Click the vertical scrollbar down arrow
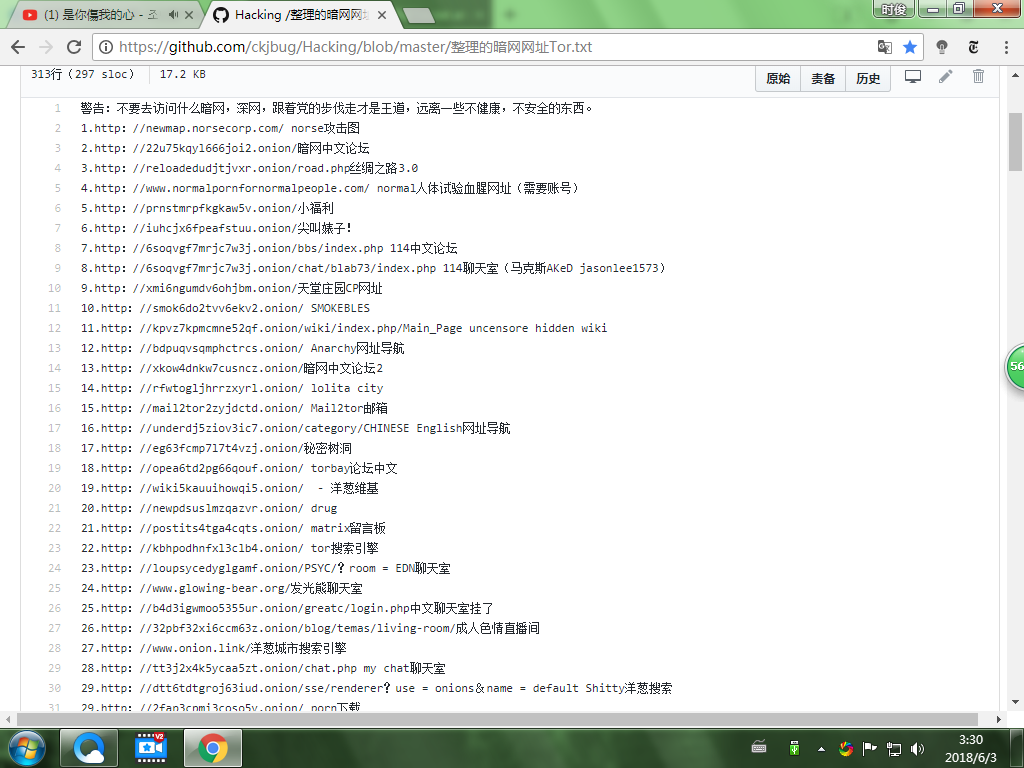 pyautogui.click(x=1016, y=702)
